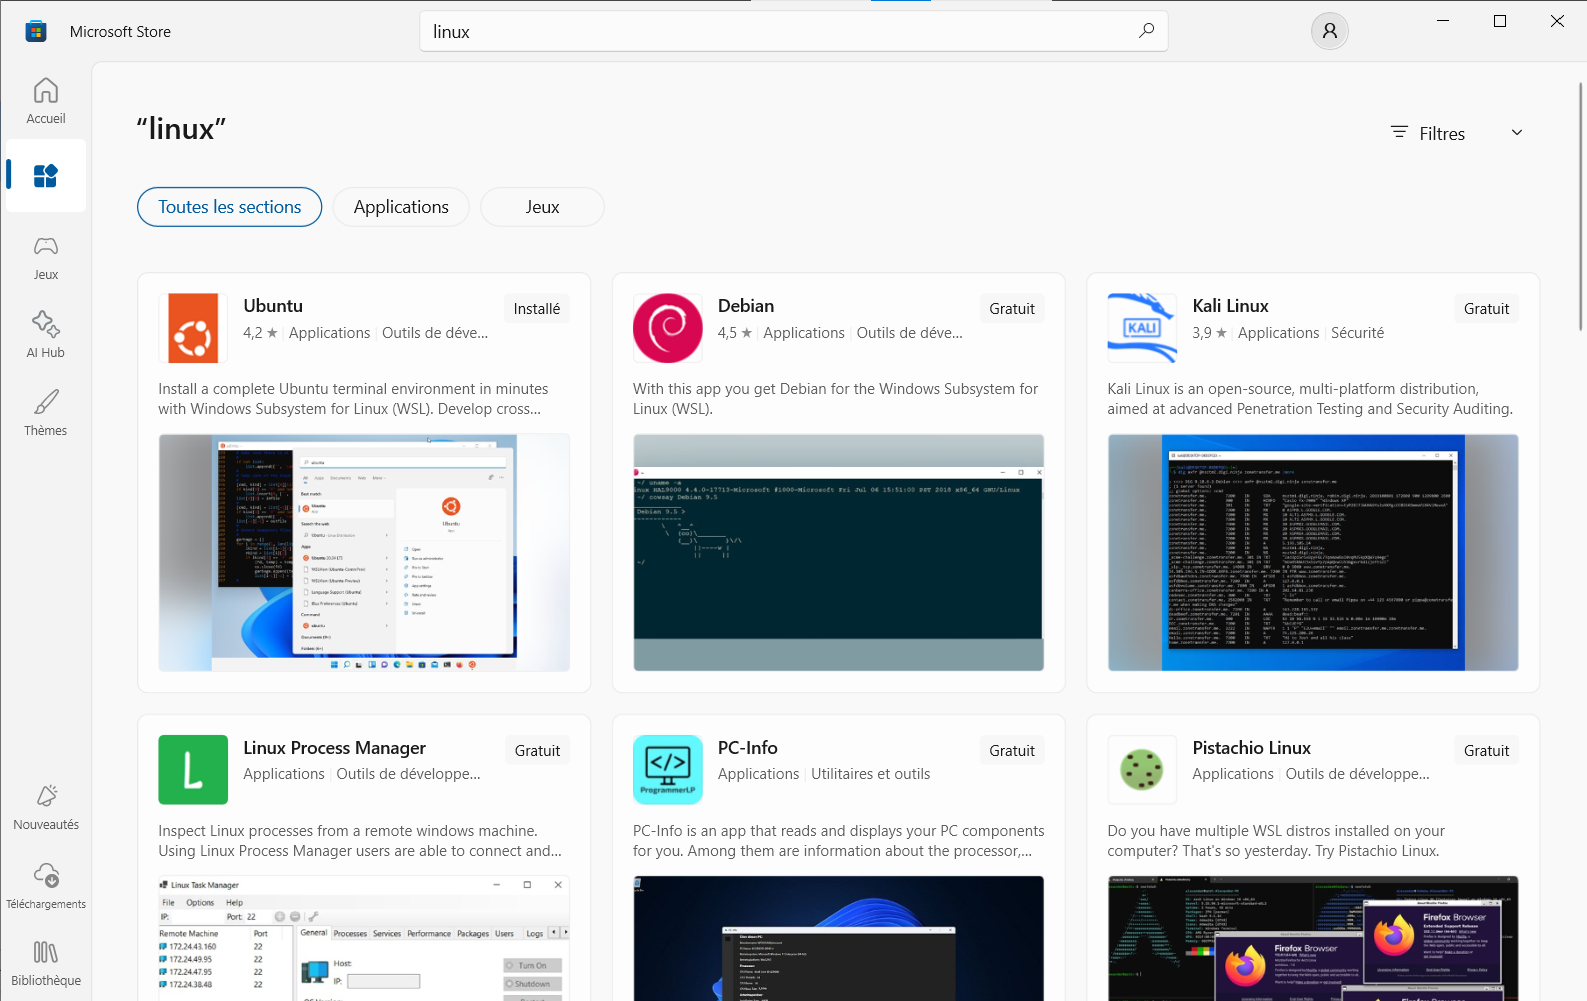Click the Pistachio Linux description text
The width and height of the screenshot is (1587, 1001).
click(x=1276, y=841)
